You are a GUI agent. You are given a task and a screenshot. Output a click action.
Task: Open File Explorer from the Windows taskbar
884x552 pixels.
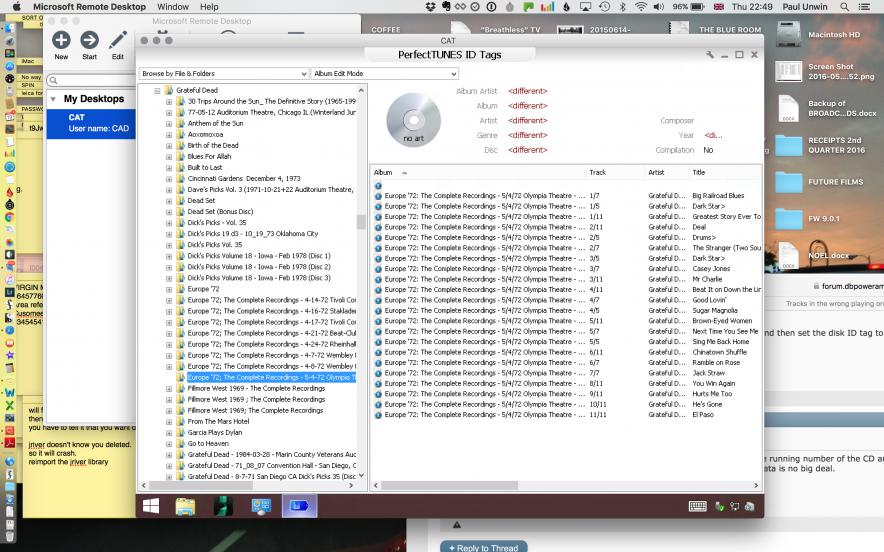[186, 506]
